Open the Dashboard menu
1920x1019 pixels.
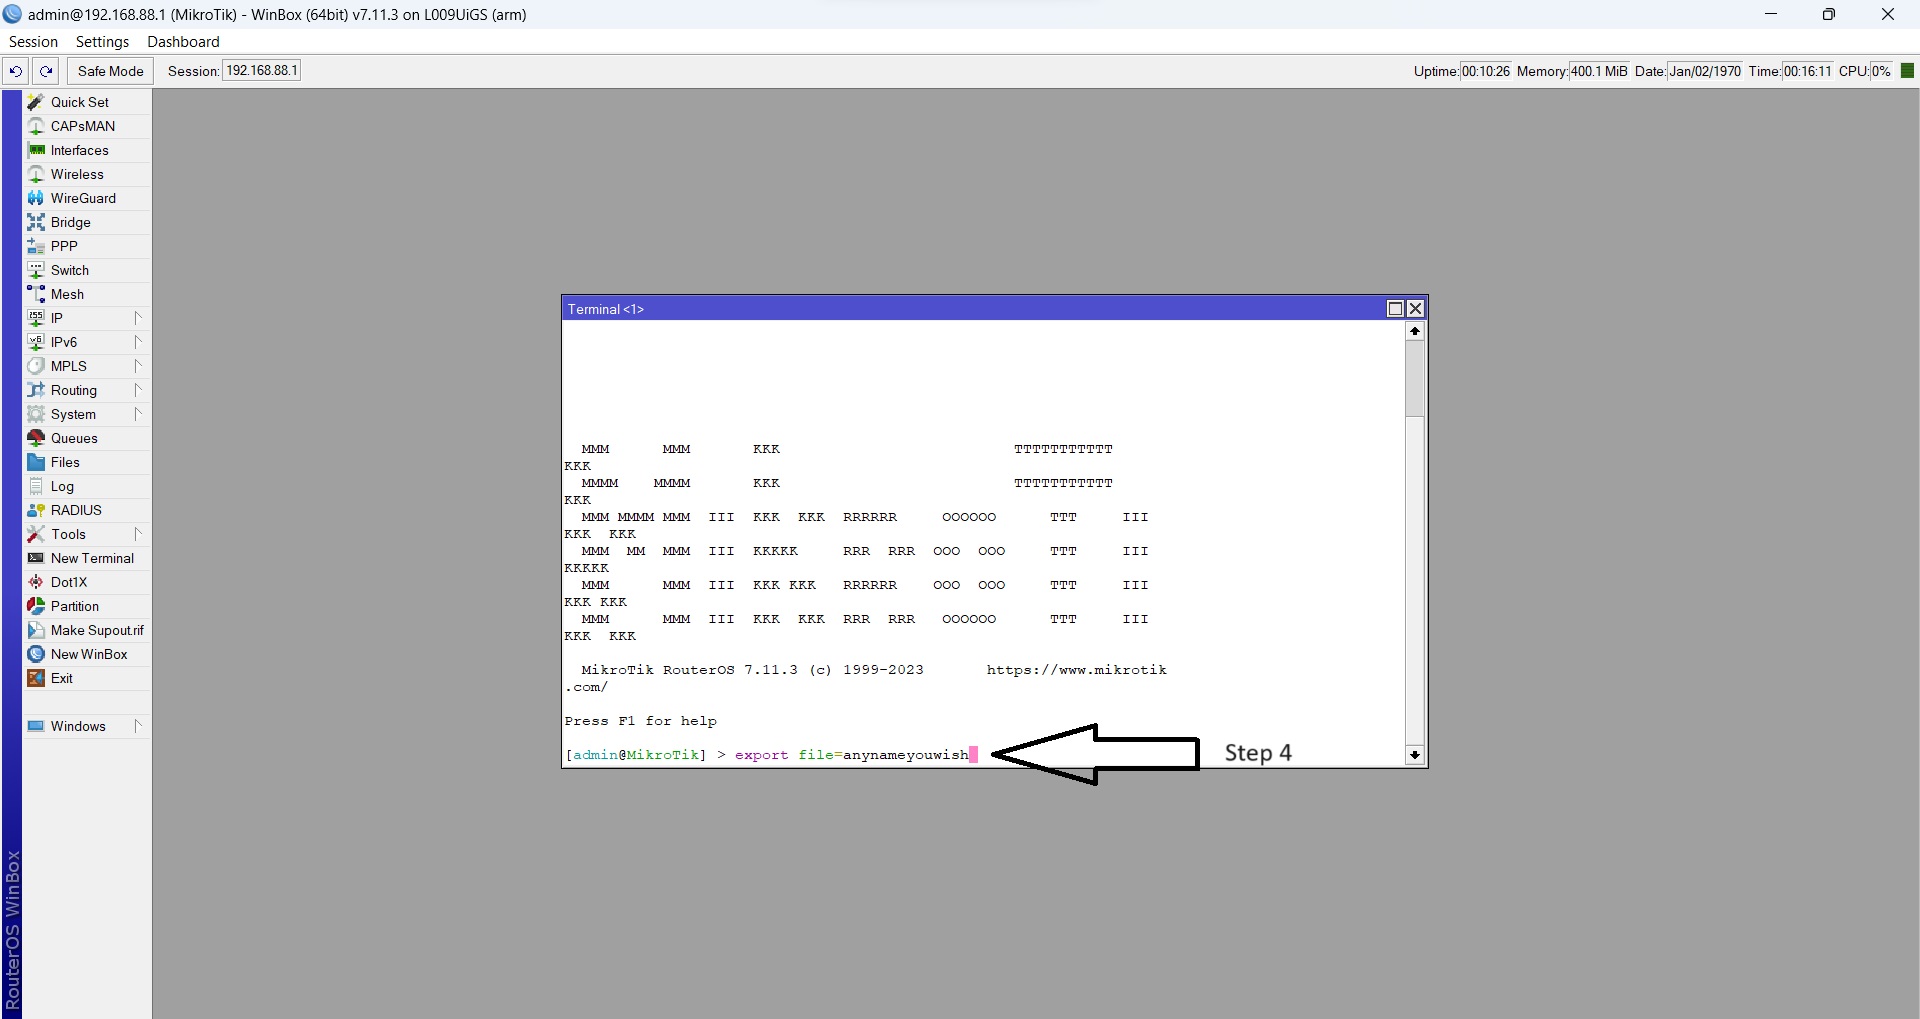[x=183, y=42]
